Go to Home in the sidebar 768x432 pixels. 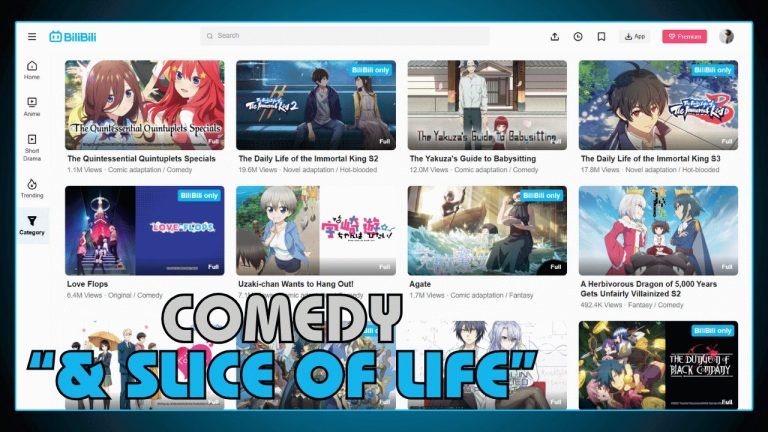click(32, 70)
